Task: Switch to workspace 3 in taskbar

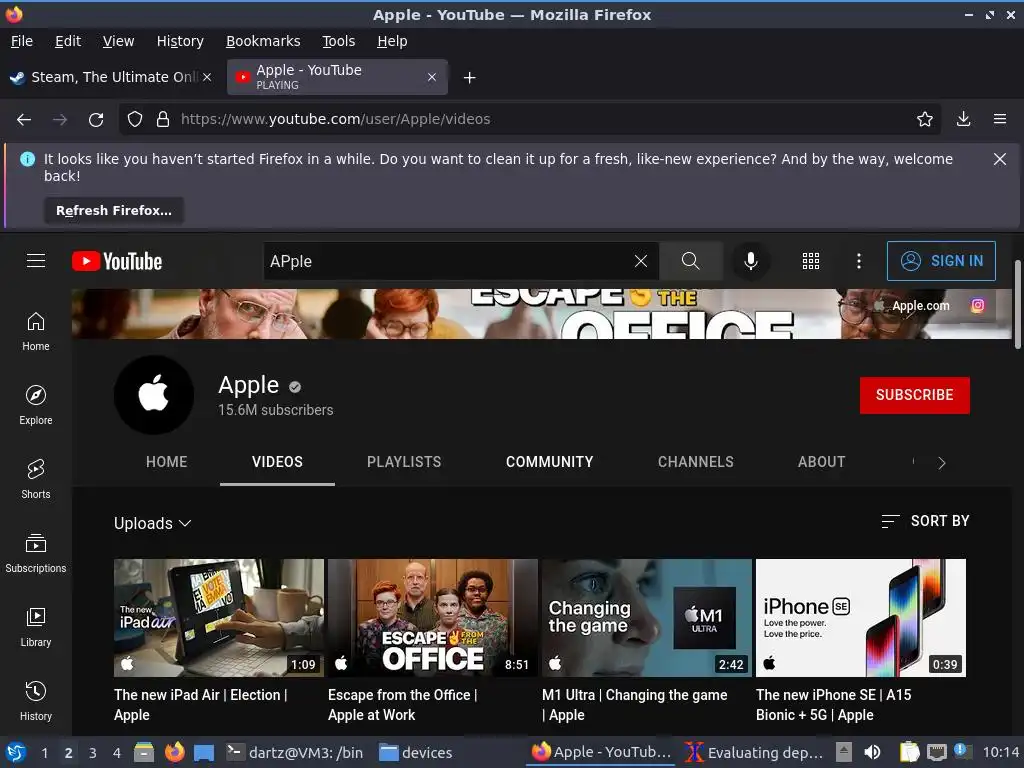Action: [92, 753]
